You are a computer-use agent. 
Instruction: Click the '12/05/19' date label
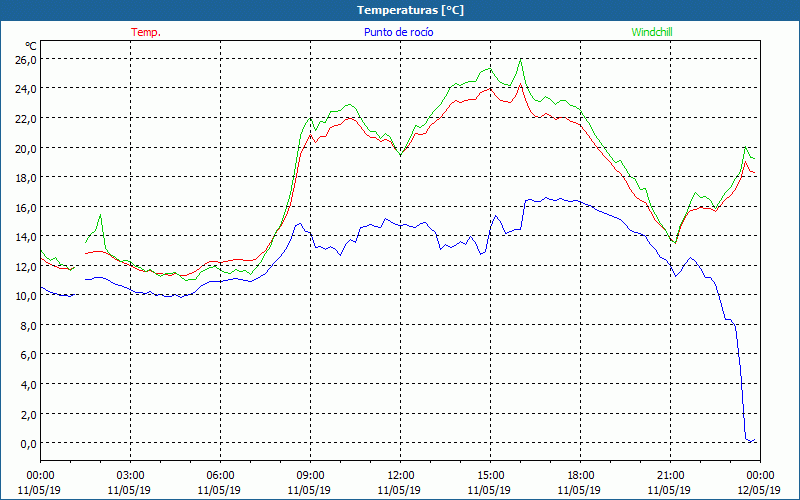click(759, 490)
